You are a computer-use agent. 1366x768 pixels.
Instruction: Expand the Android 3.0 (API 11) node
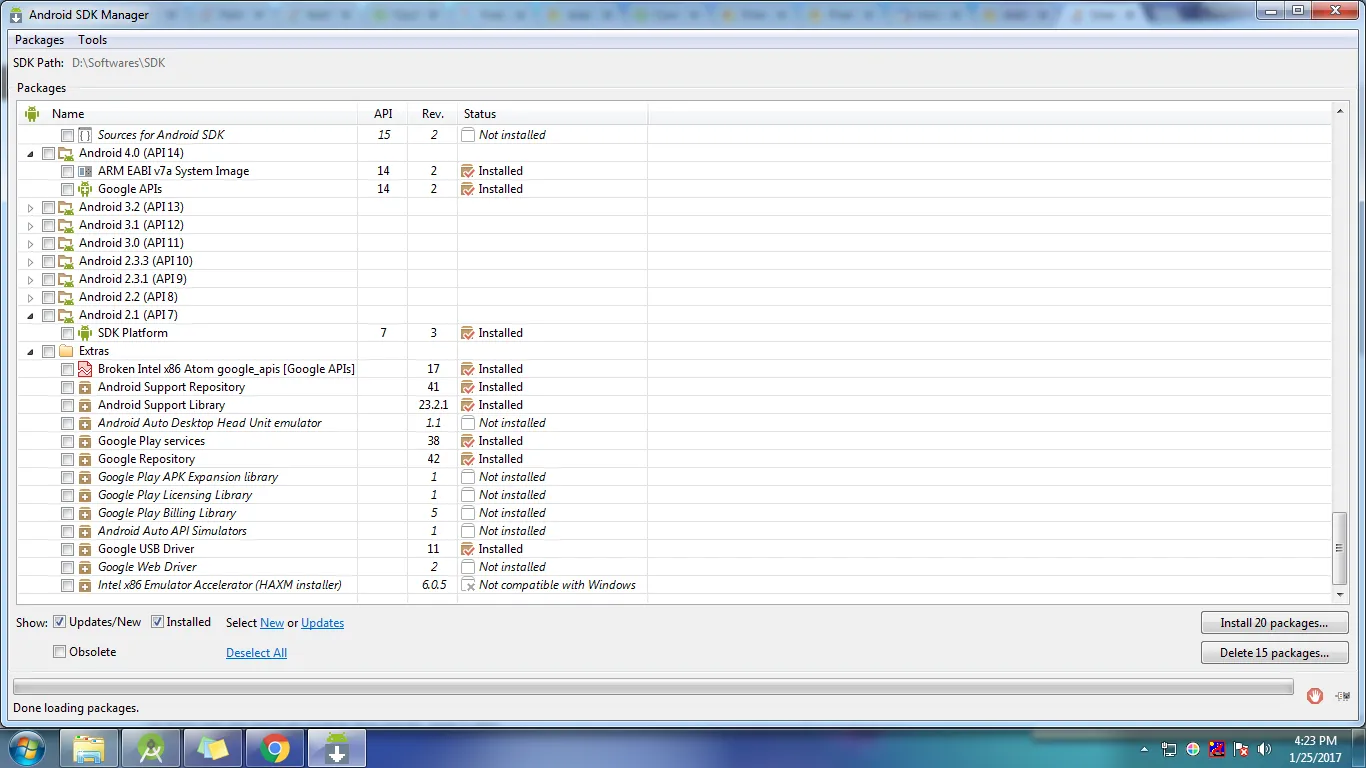click(30, 244)
